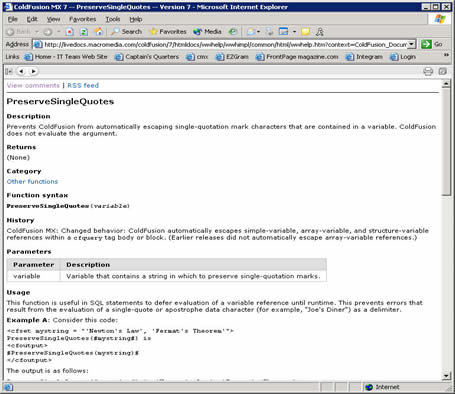Click the vertical scrollbar down arrow
455x394 pixels.
click(x=446, y=376)
